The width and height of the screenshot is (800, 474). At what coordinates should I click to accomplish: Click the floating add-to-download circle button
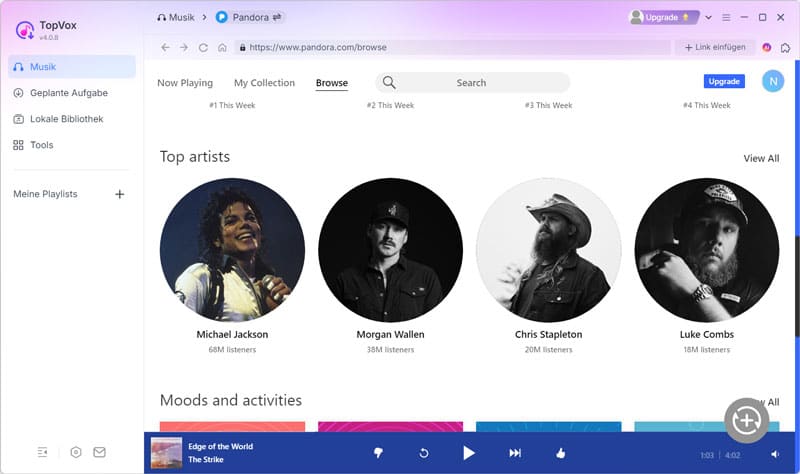click(746, 420)
